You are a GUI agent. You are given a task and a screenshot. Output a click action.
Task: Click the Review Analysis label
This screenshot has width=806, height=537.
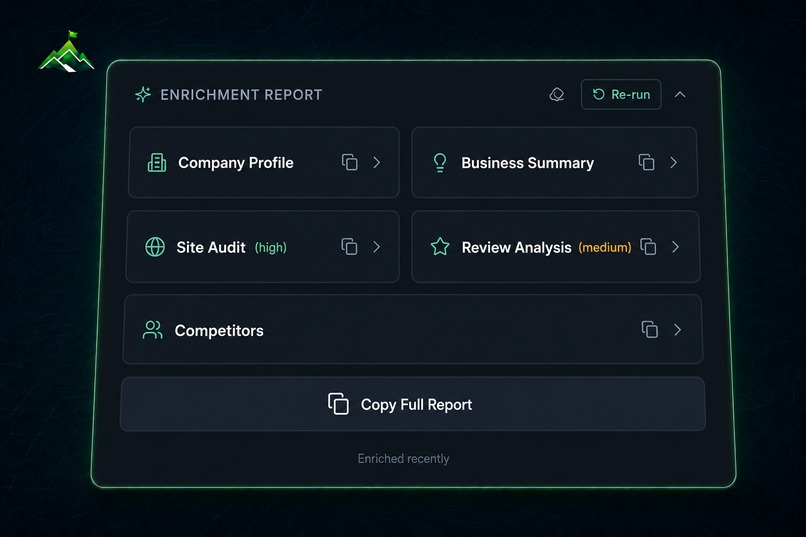point(517,248)
